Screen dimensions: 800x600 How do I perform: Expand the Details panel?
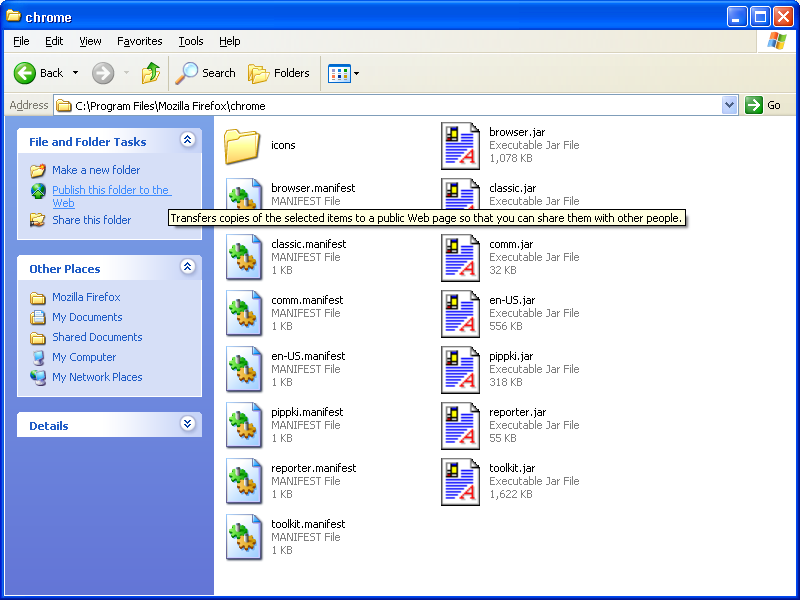pyautogui.click(x=187, y=424)
